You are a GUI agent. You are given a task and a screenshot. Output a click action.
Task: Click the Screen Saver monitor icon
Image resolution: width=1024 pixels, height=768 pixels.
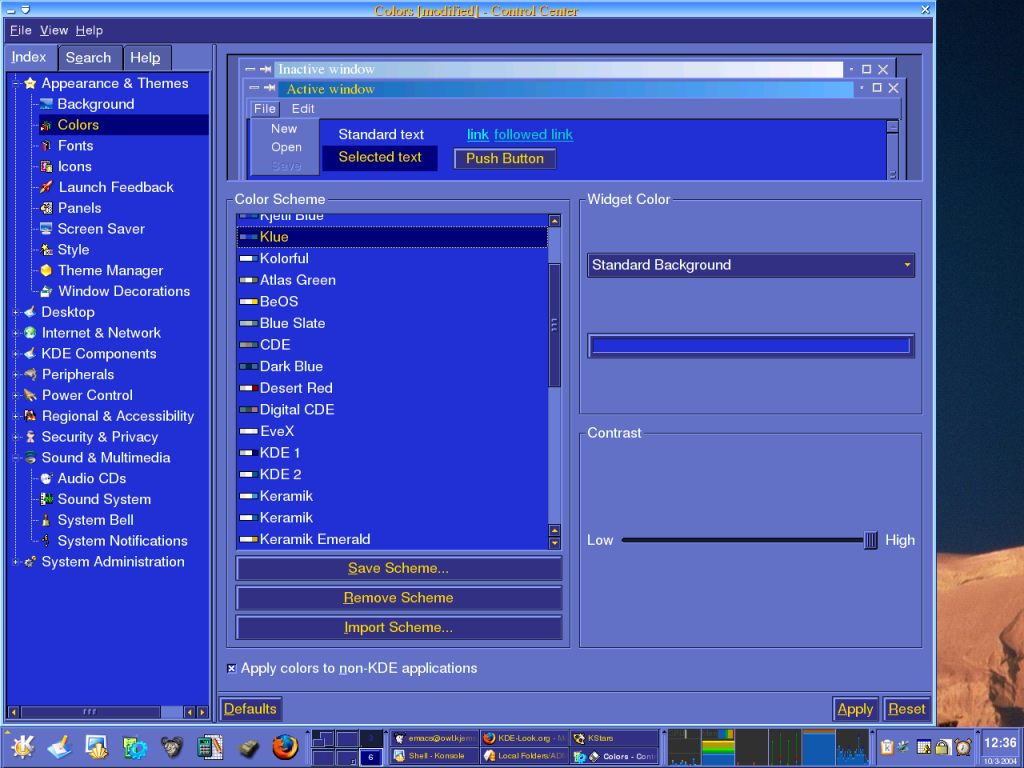pyautogui.click(x=46, y=229)
